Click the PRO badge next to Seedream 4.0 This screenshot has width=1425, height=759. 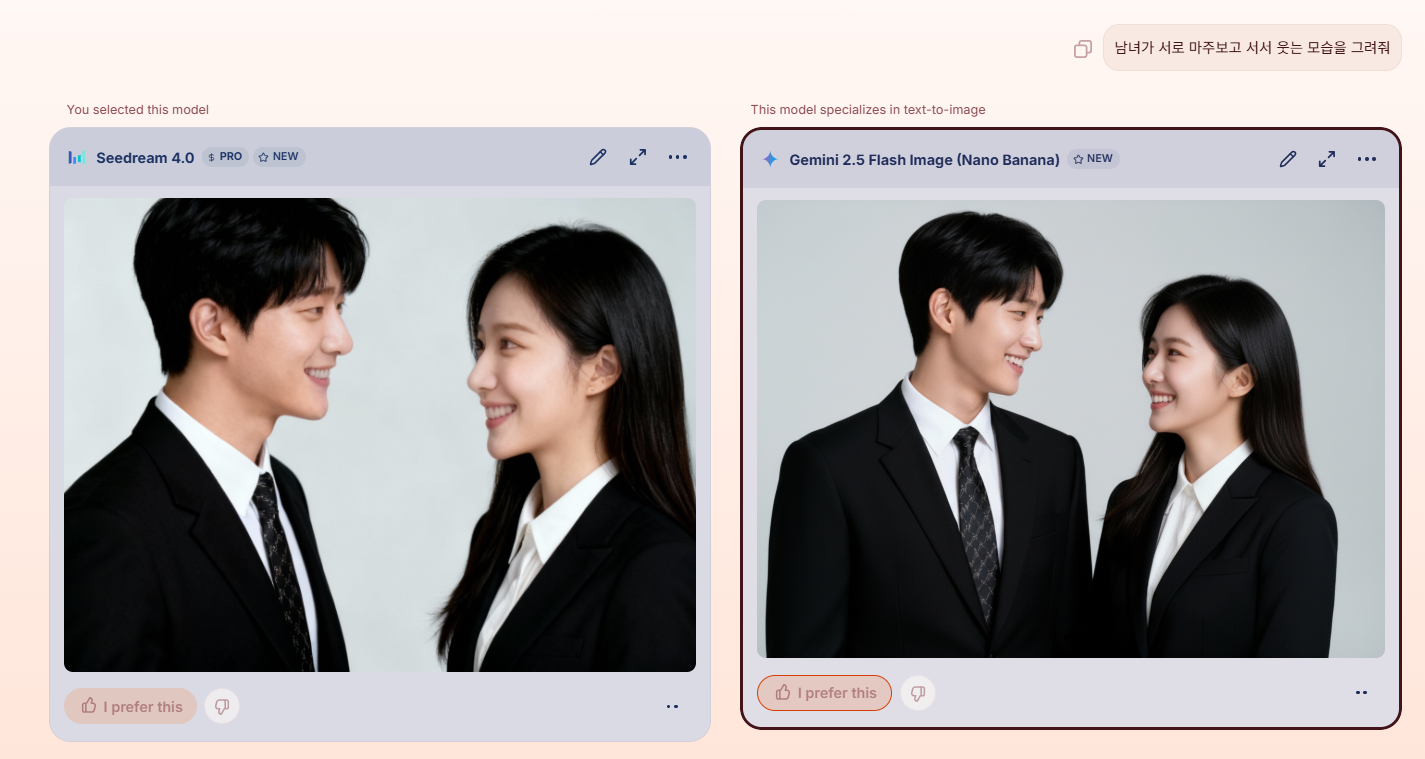tap(225, 157)
